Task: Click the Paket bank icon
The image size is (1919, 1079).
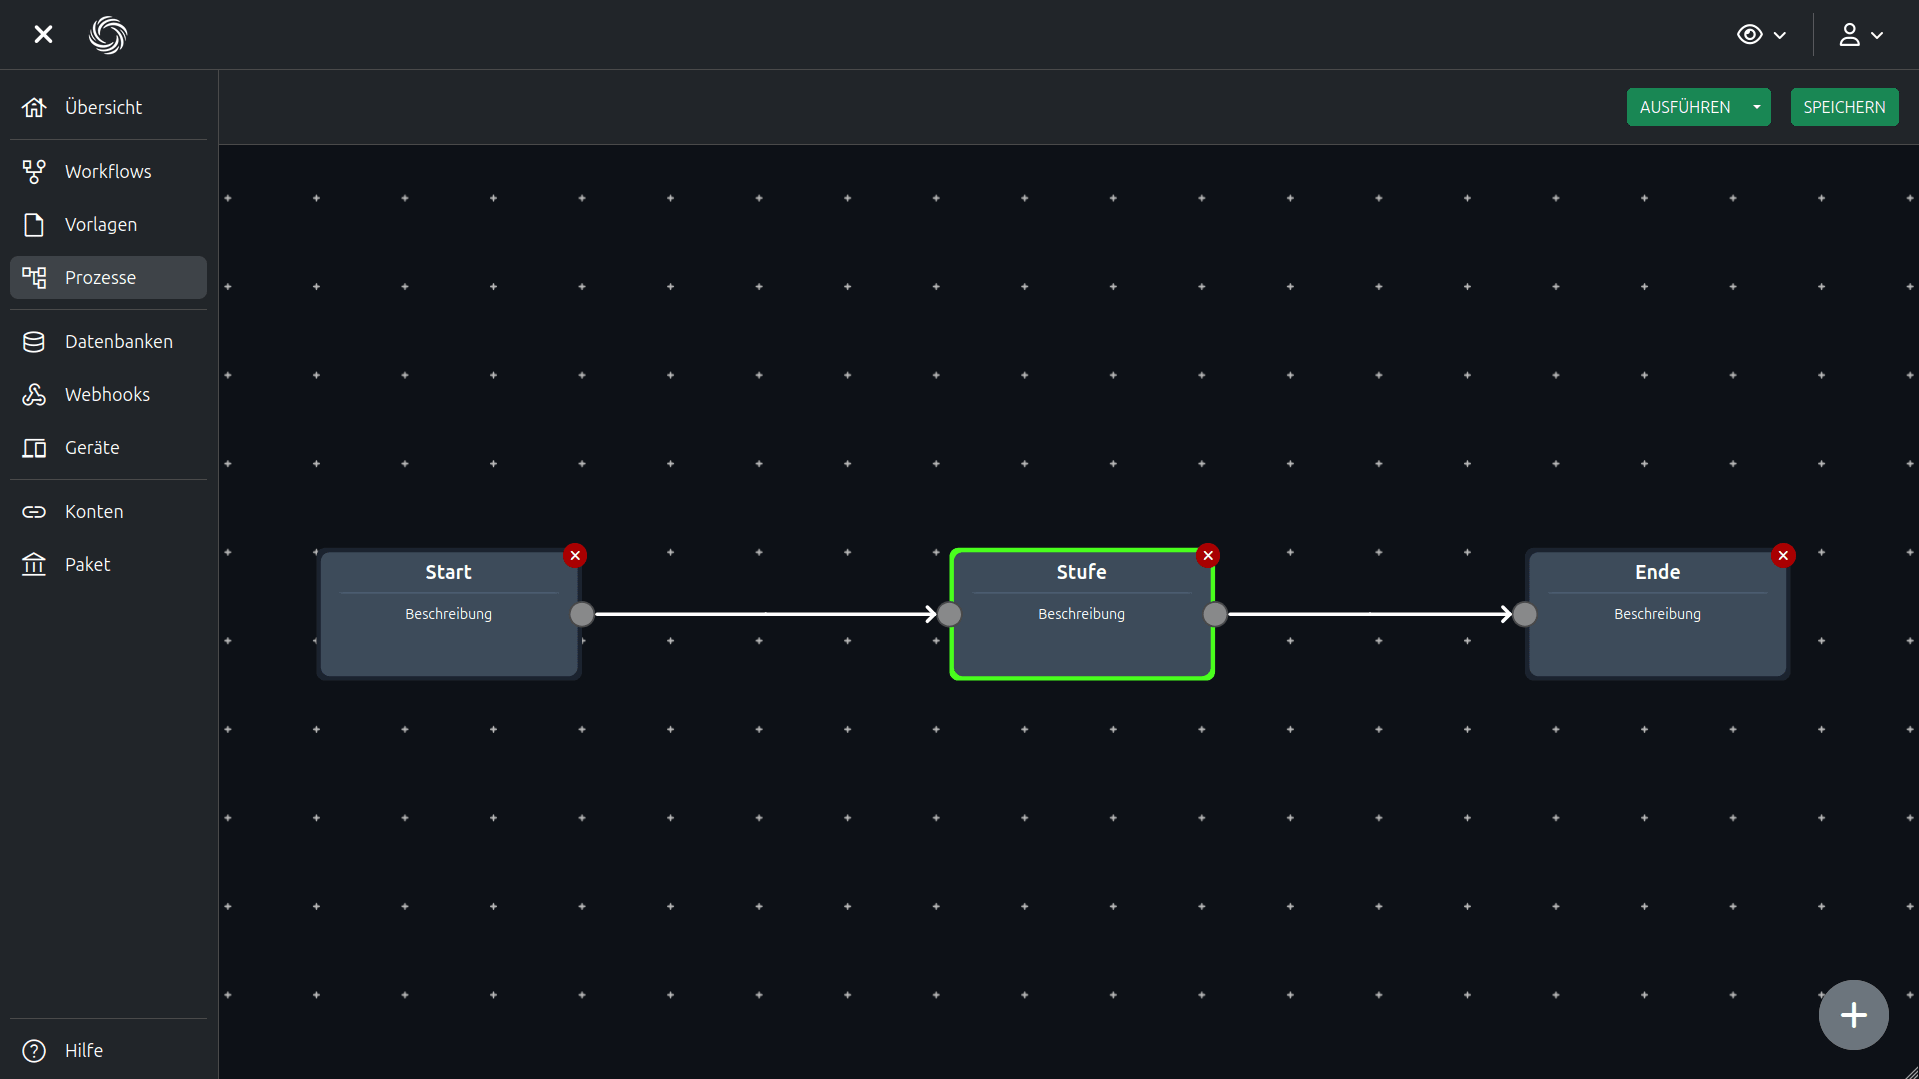Action: pos(34,565)
